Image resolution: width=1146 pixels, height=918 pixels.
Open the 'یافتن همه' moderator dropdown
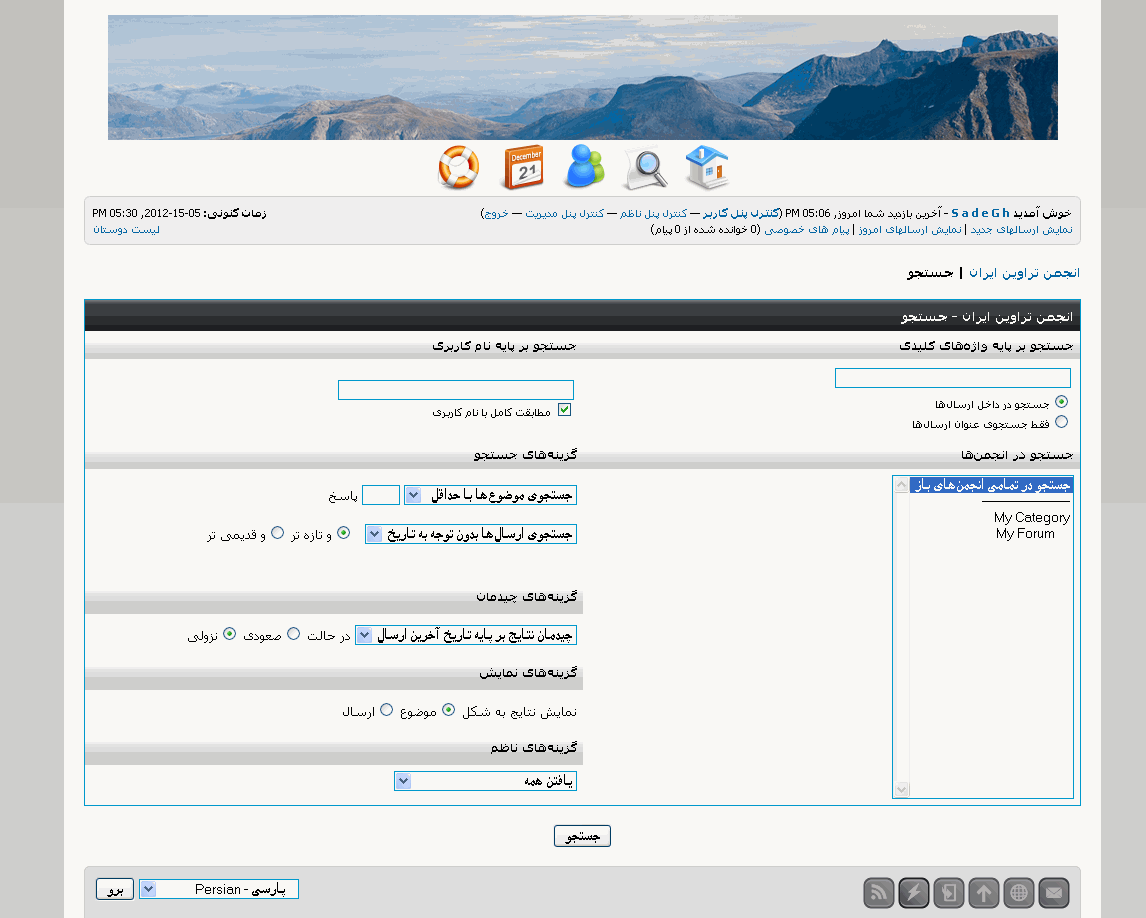tap(485, 781)
